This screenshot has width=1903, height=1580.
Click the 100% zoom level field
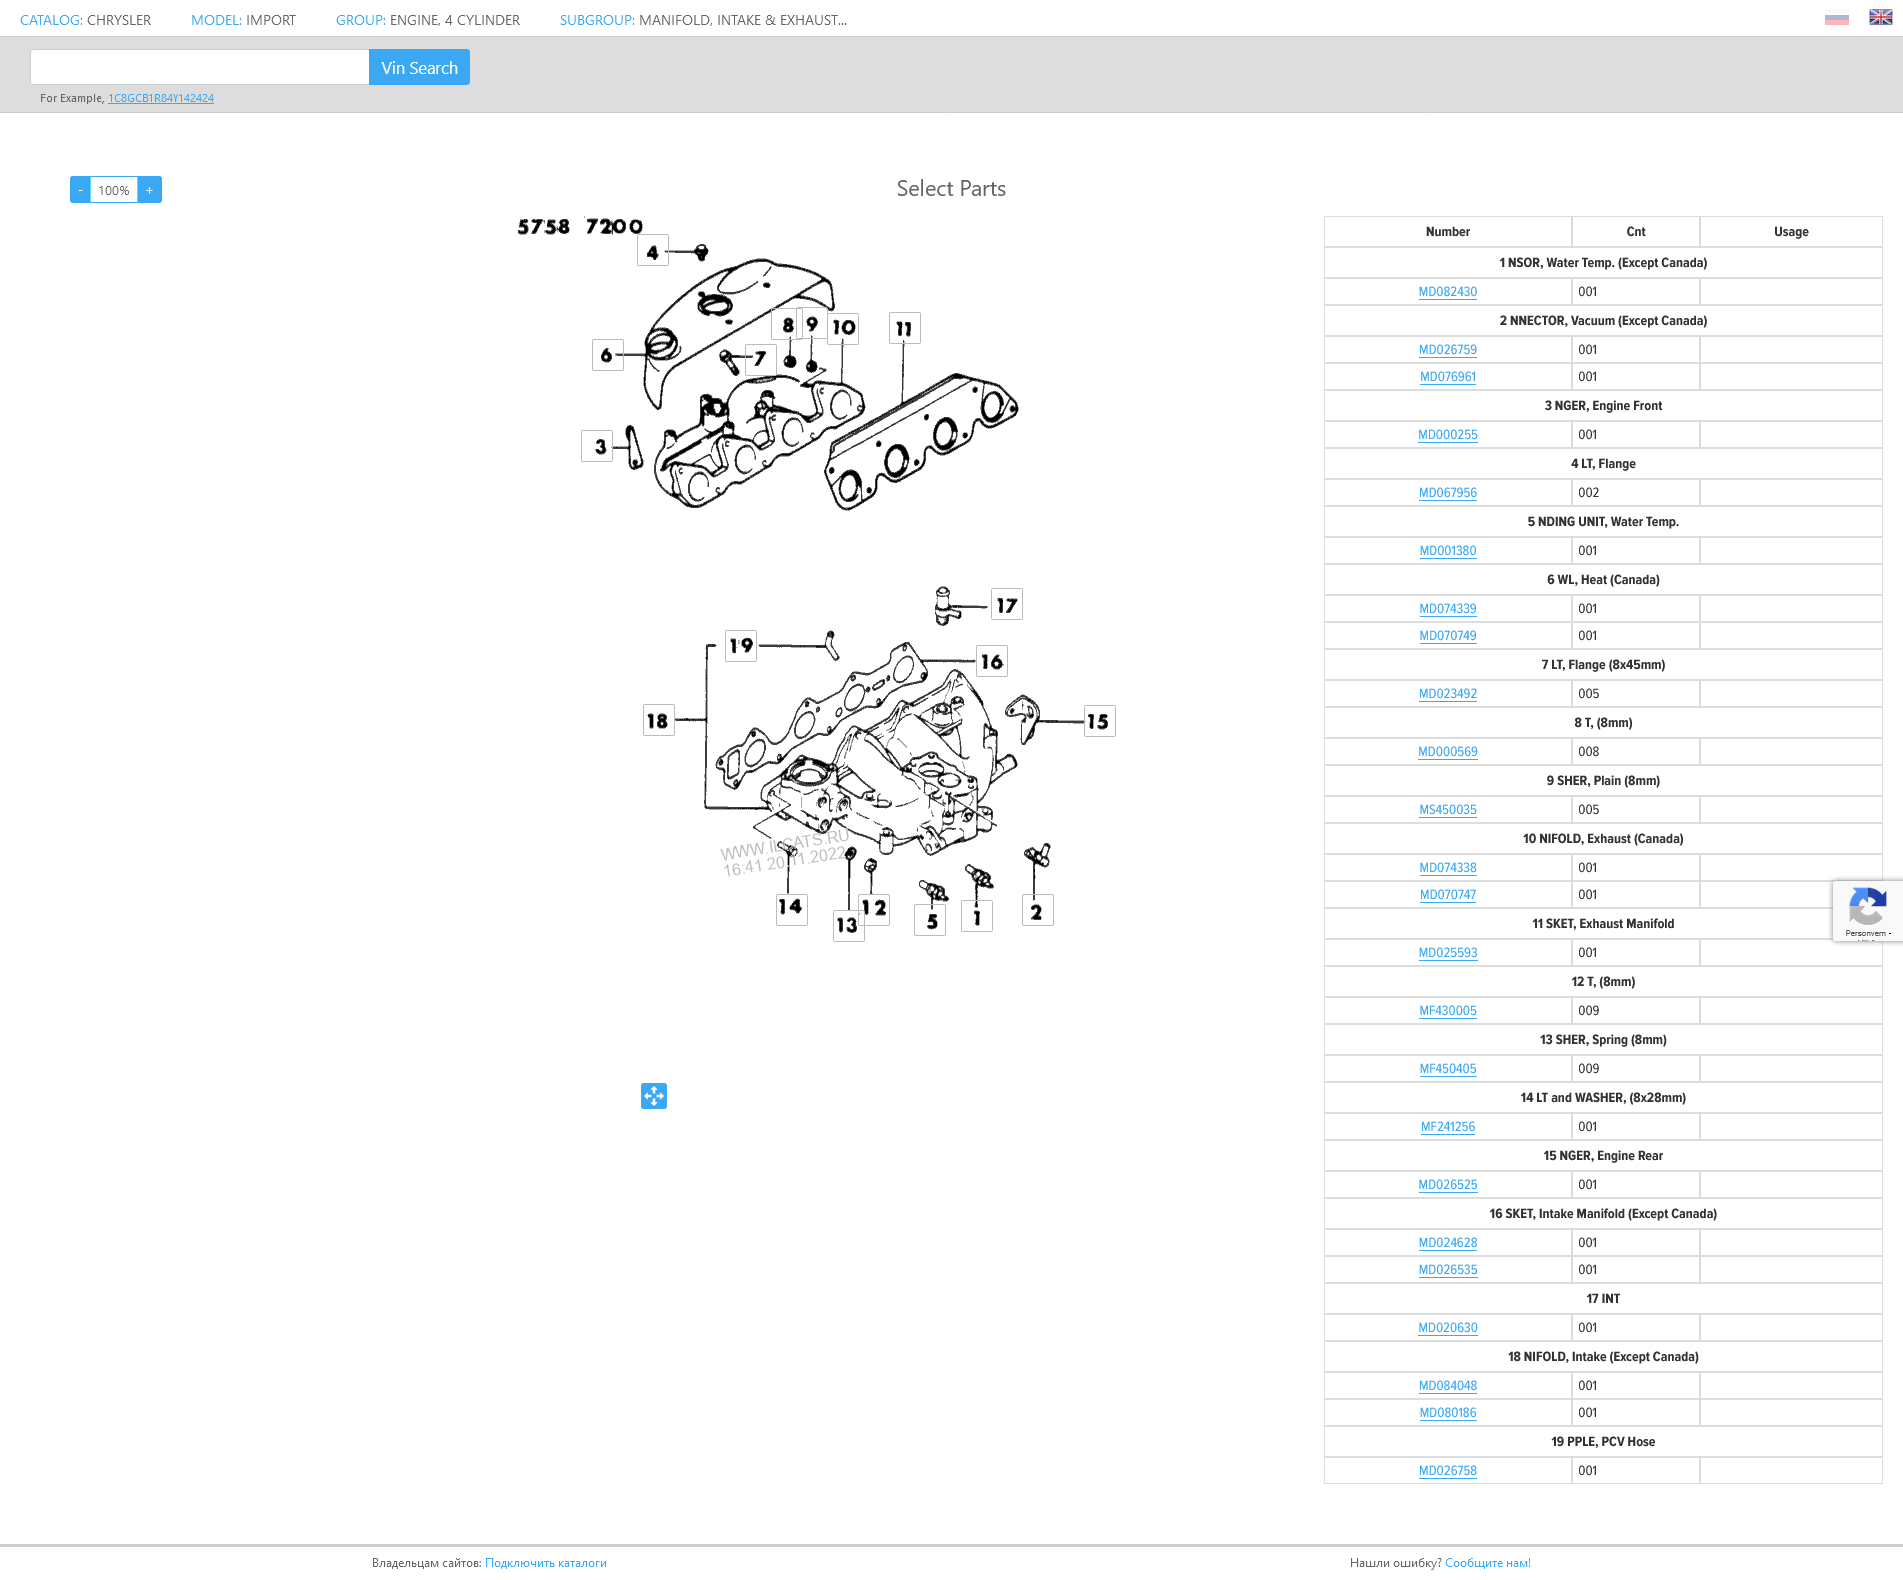[x=114, y=190]
